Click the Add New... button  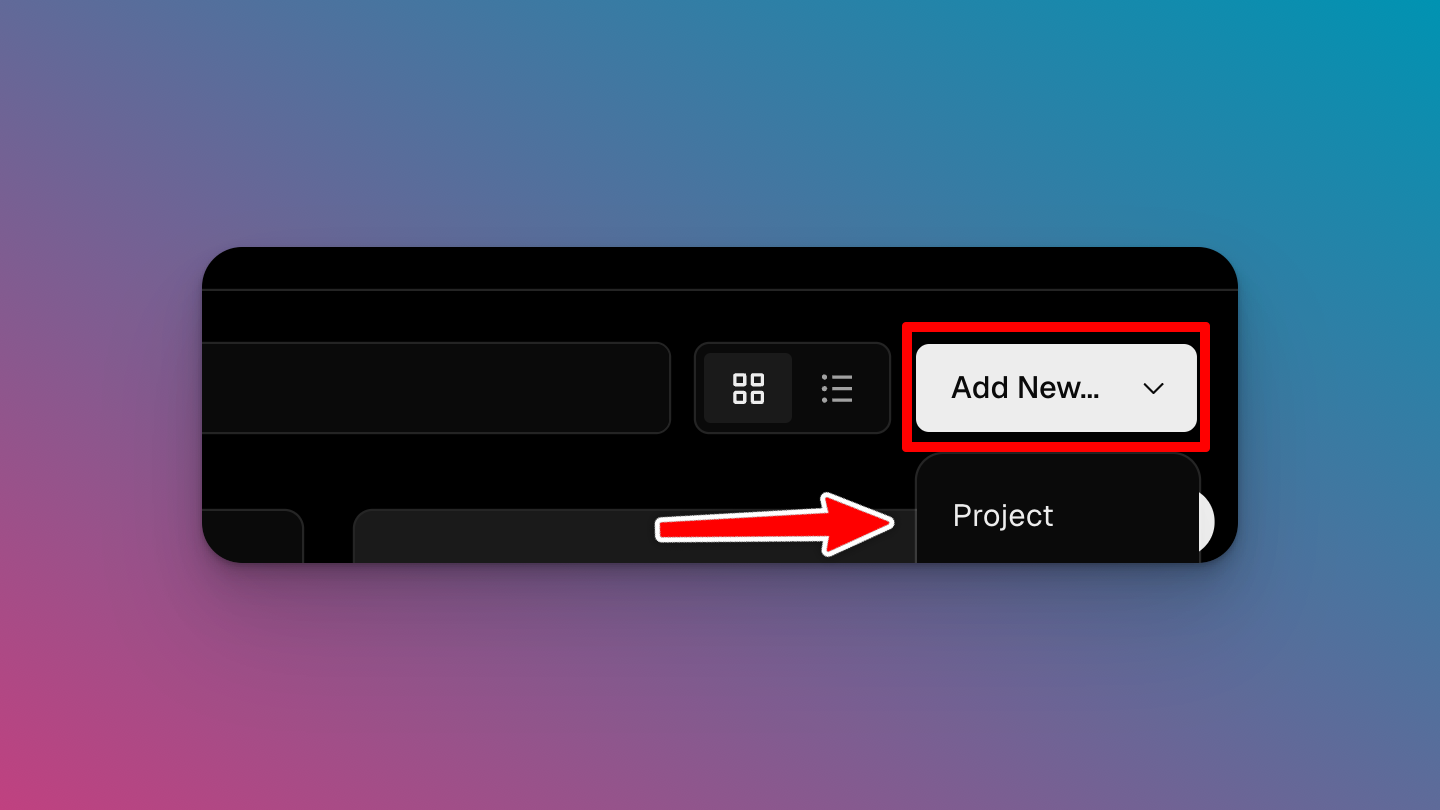pos(1056,388)
